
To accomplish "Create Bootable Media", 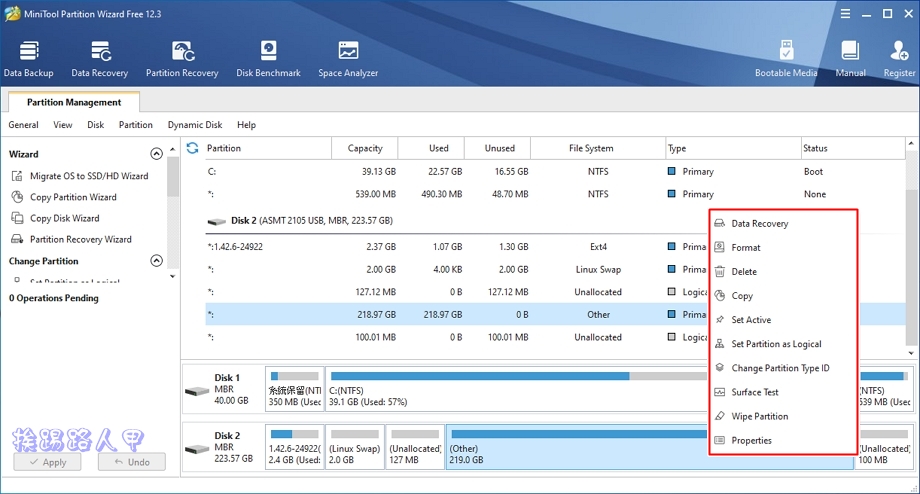I will (786, 59).
